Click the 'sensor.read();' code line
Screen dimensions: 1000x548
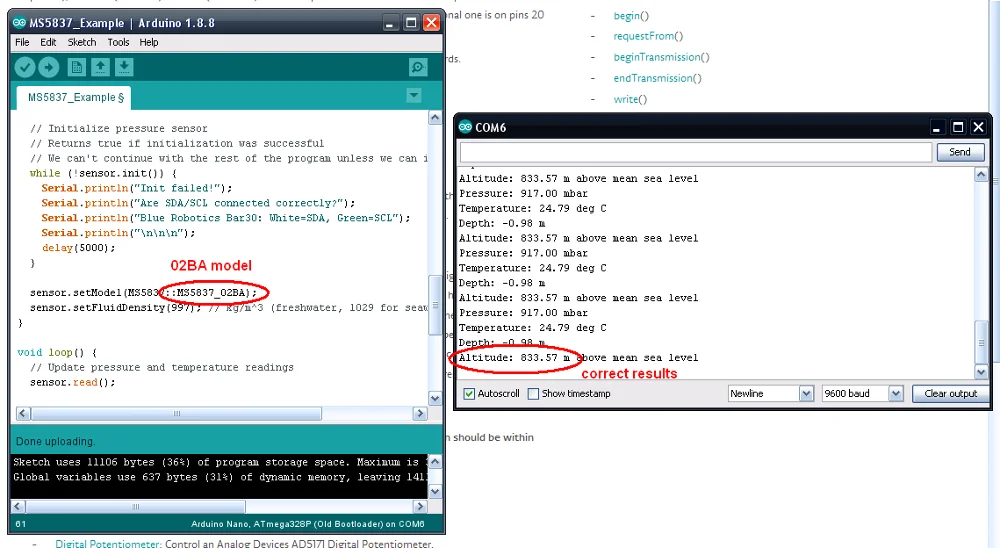[73, 382]
